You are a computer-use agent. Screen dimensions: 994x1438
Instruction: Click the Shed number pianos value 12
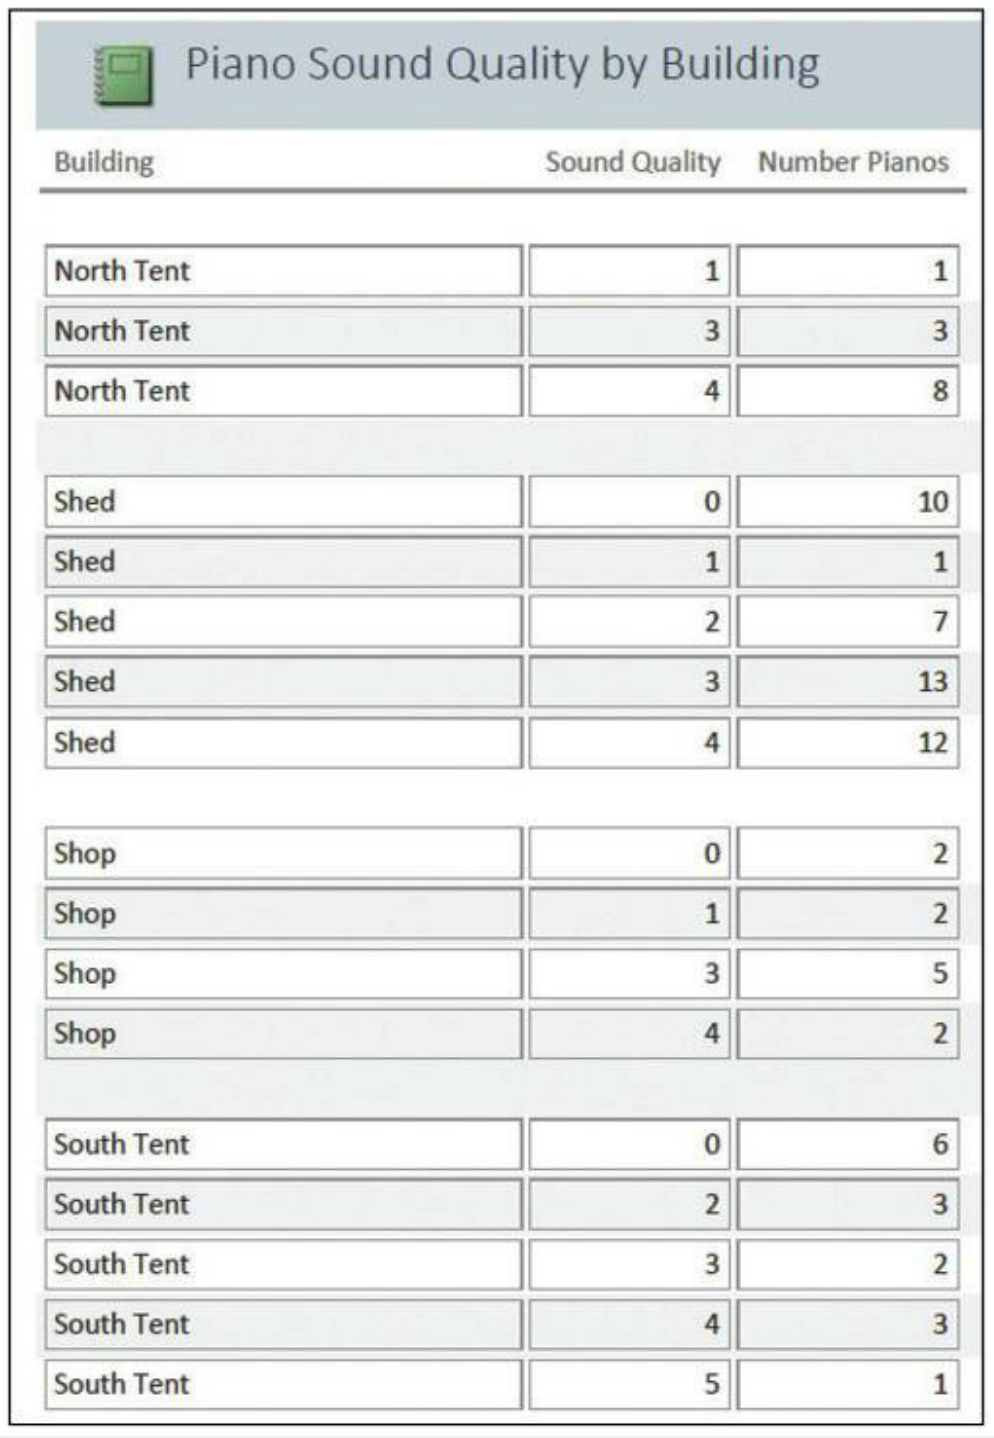pyautogui.click(x=850, y=741)
